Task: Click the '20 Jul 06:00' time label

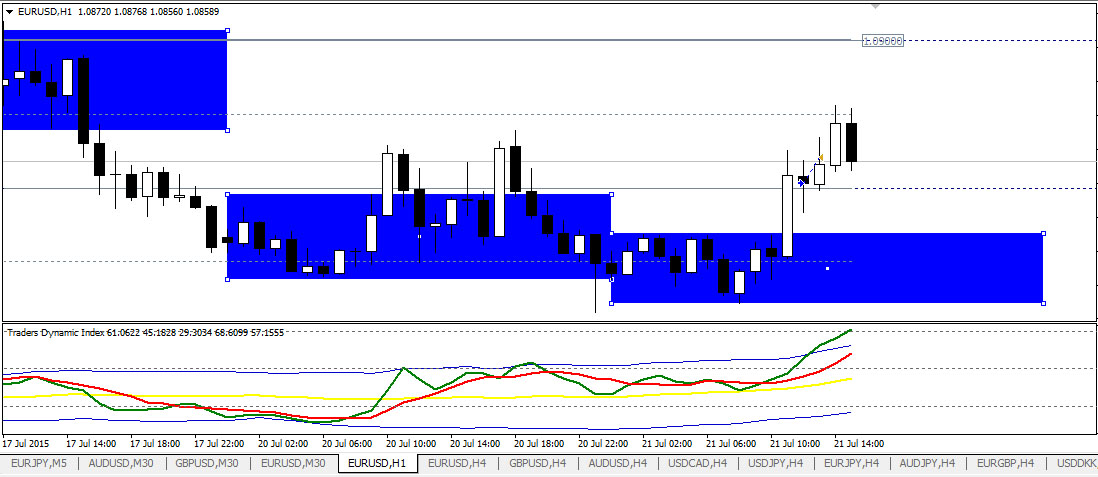Action: [x=348, y=444]
